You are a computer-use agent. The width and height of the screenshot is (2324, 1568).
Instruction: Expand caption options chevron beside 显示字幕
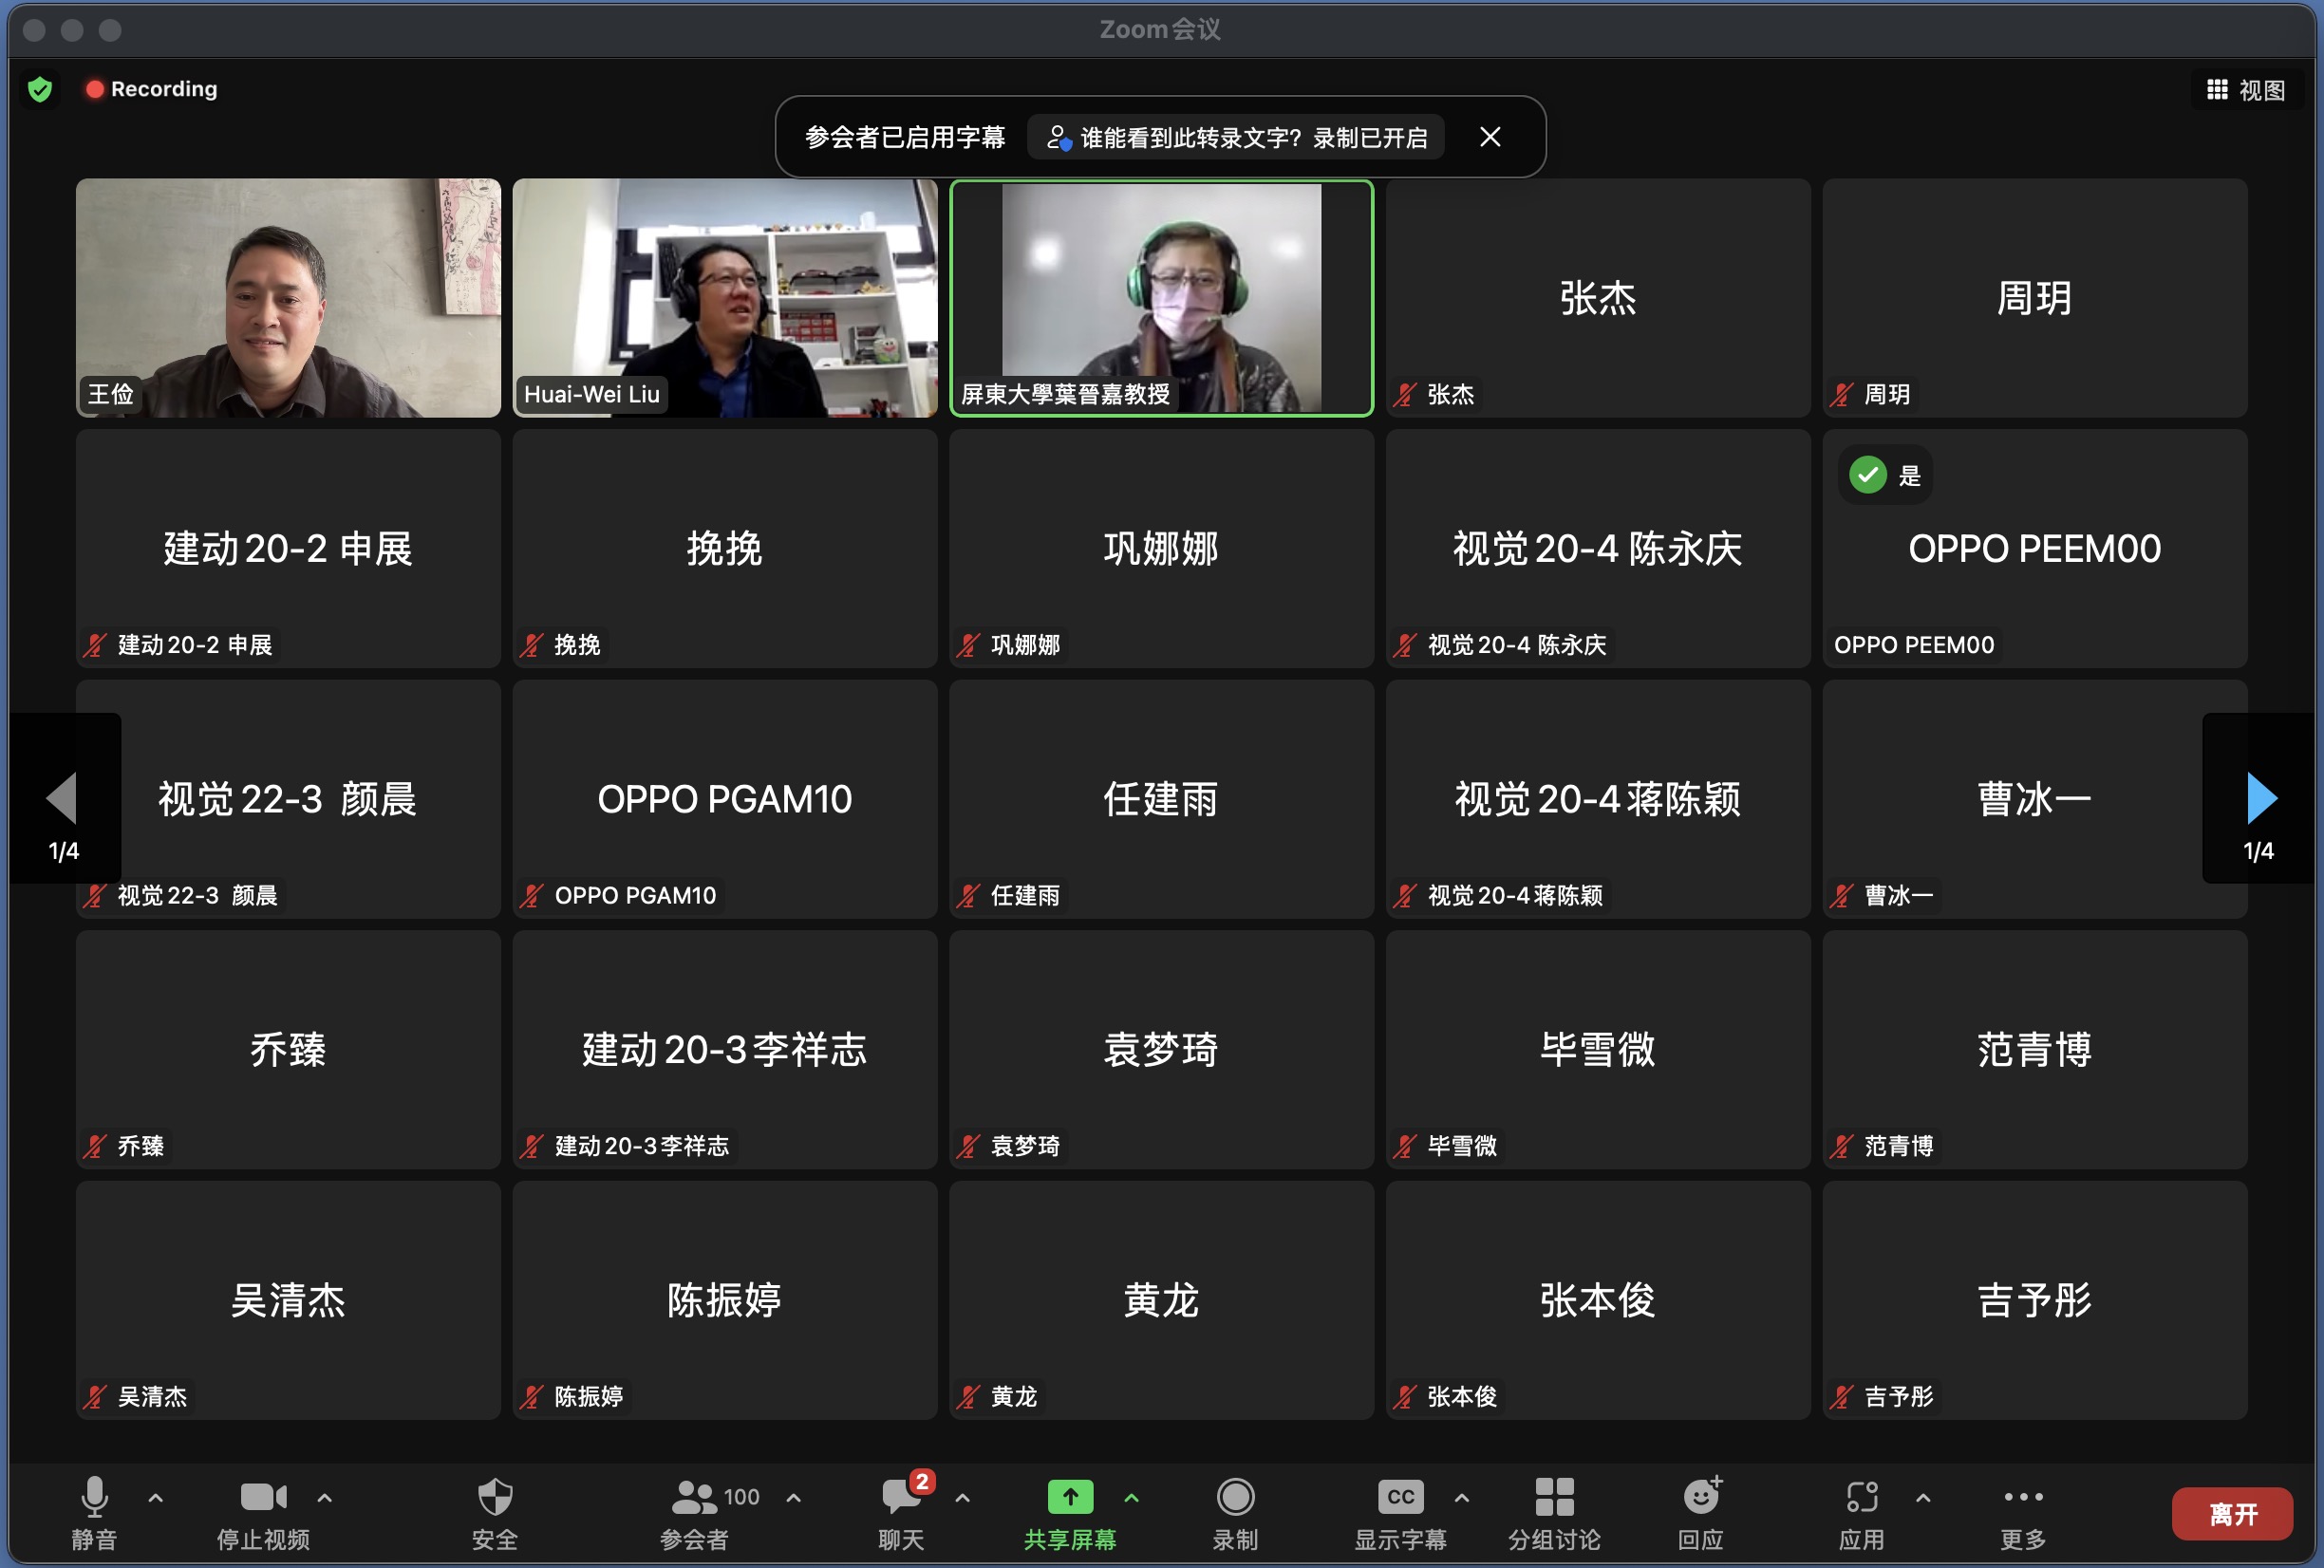1462,1498
